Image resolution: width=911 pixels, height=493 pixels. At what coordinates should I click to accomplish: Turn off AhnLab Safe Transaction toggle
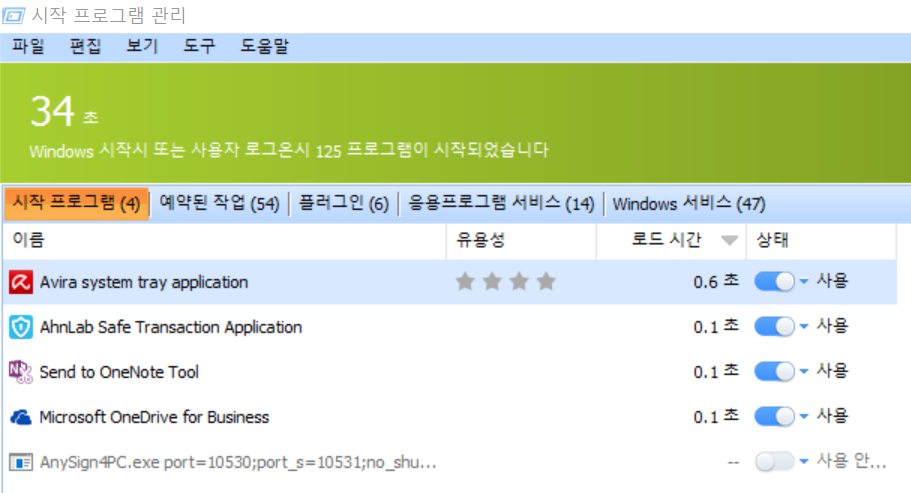coord(774,327)
